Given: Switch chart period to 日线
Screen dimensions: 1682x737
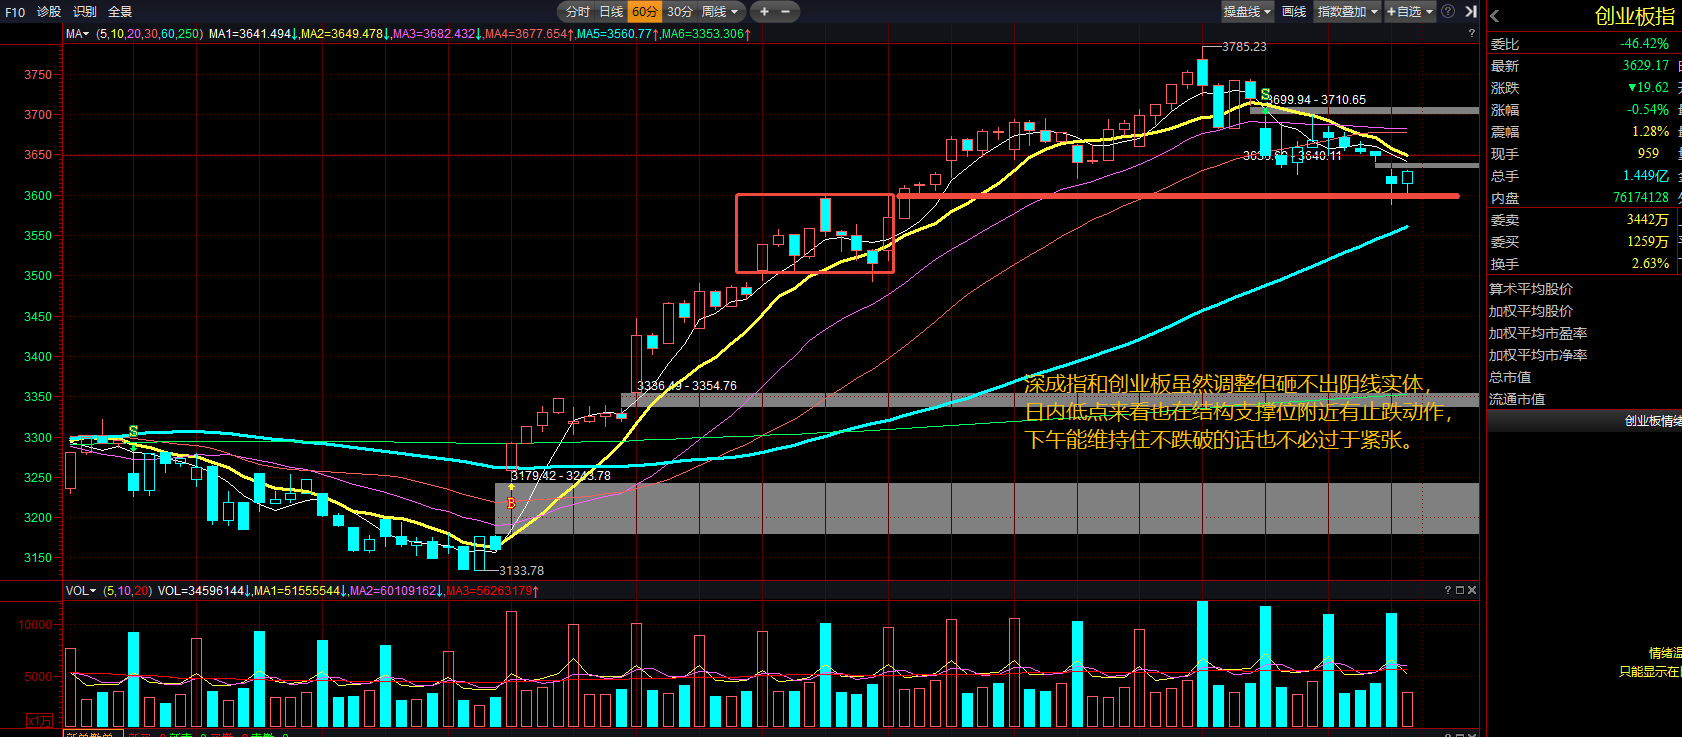Looking at the screenshot, I should [611, 12].
